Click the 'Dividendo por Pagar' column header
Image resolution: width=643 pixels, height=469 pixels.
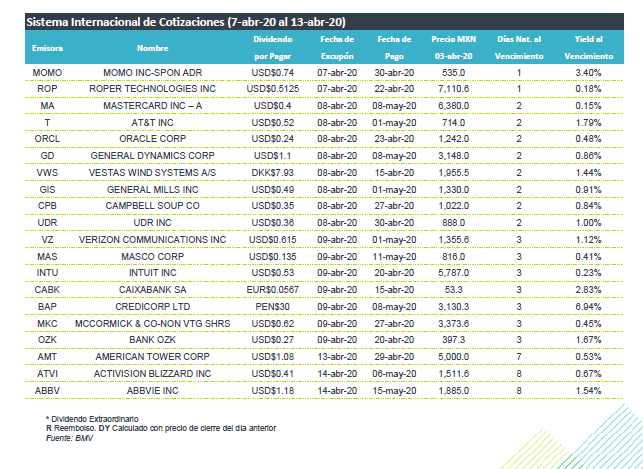[273, 48]
